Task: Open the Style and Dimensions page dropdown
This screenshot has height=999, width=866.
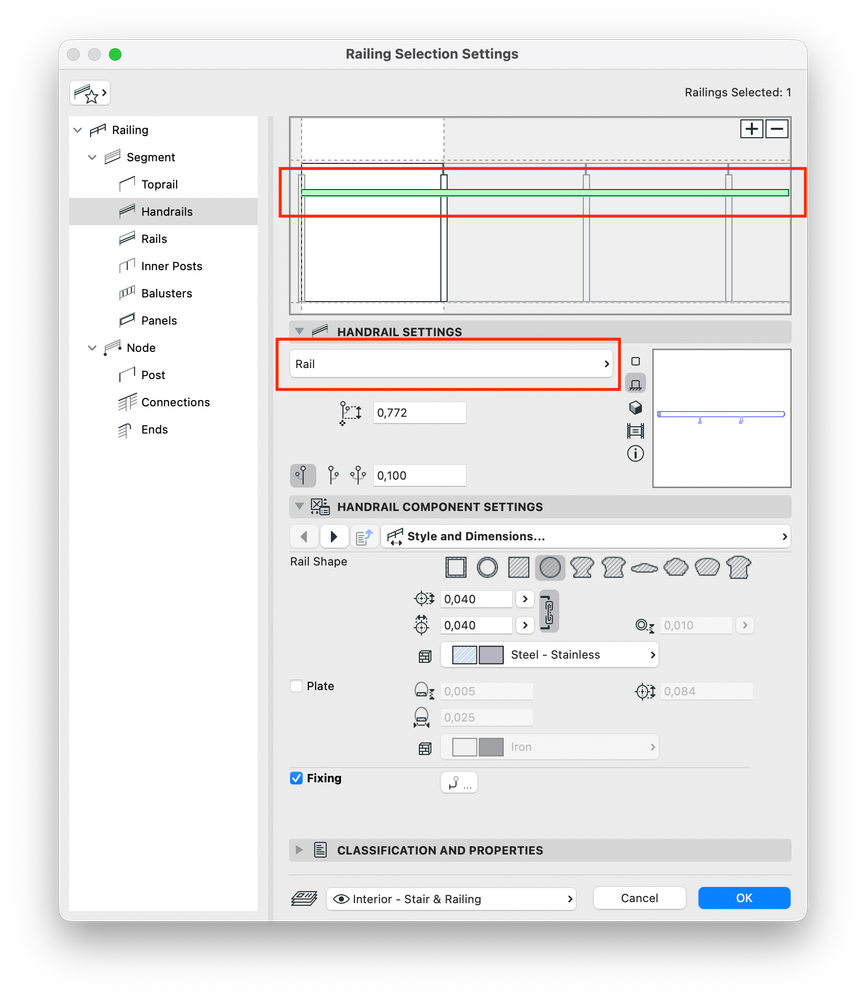Action: pos(586,536)
